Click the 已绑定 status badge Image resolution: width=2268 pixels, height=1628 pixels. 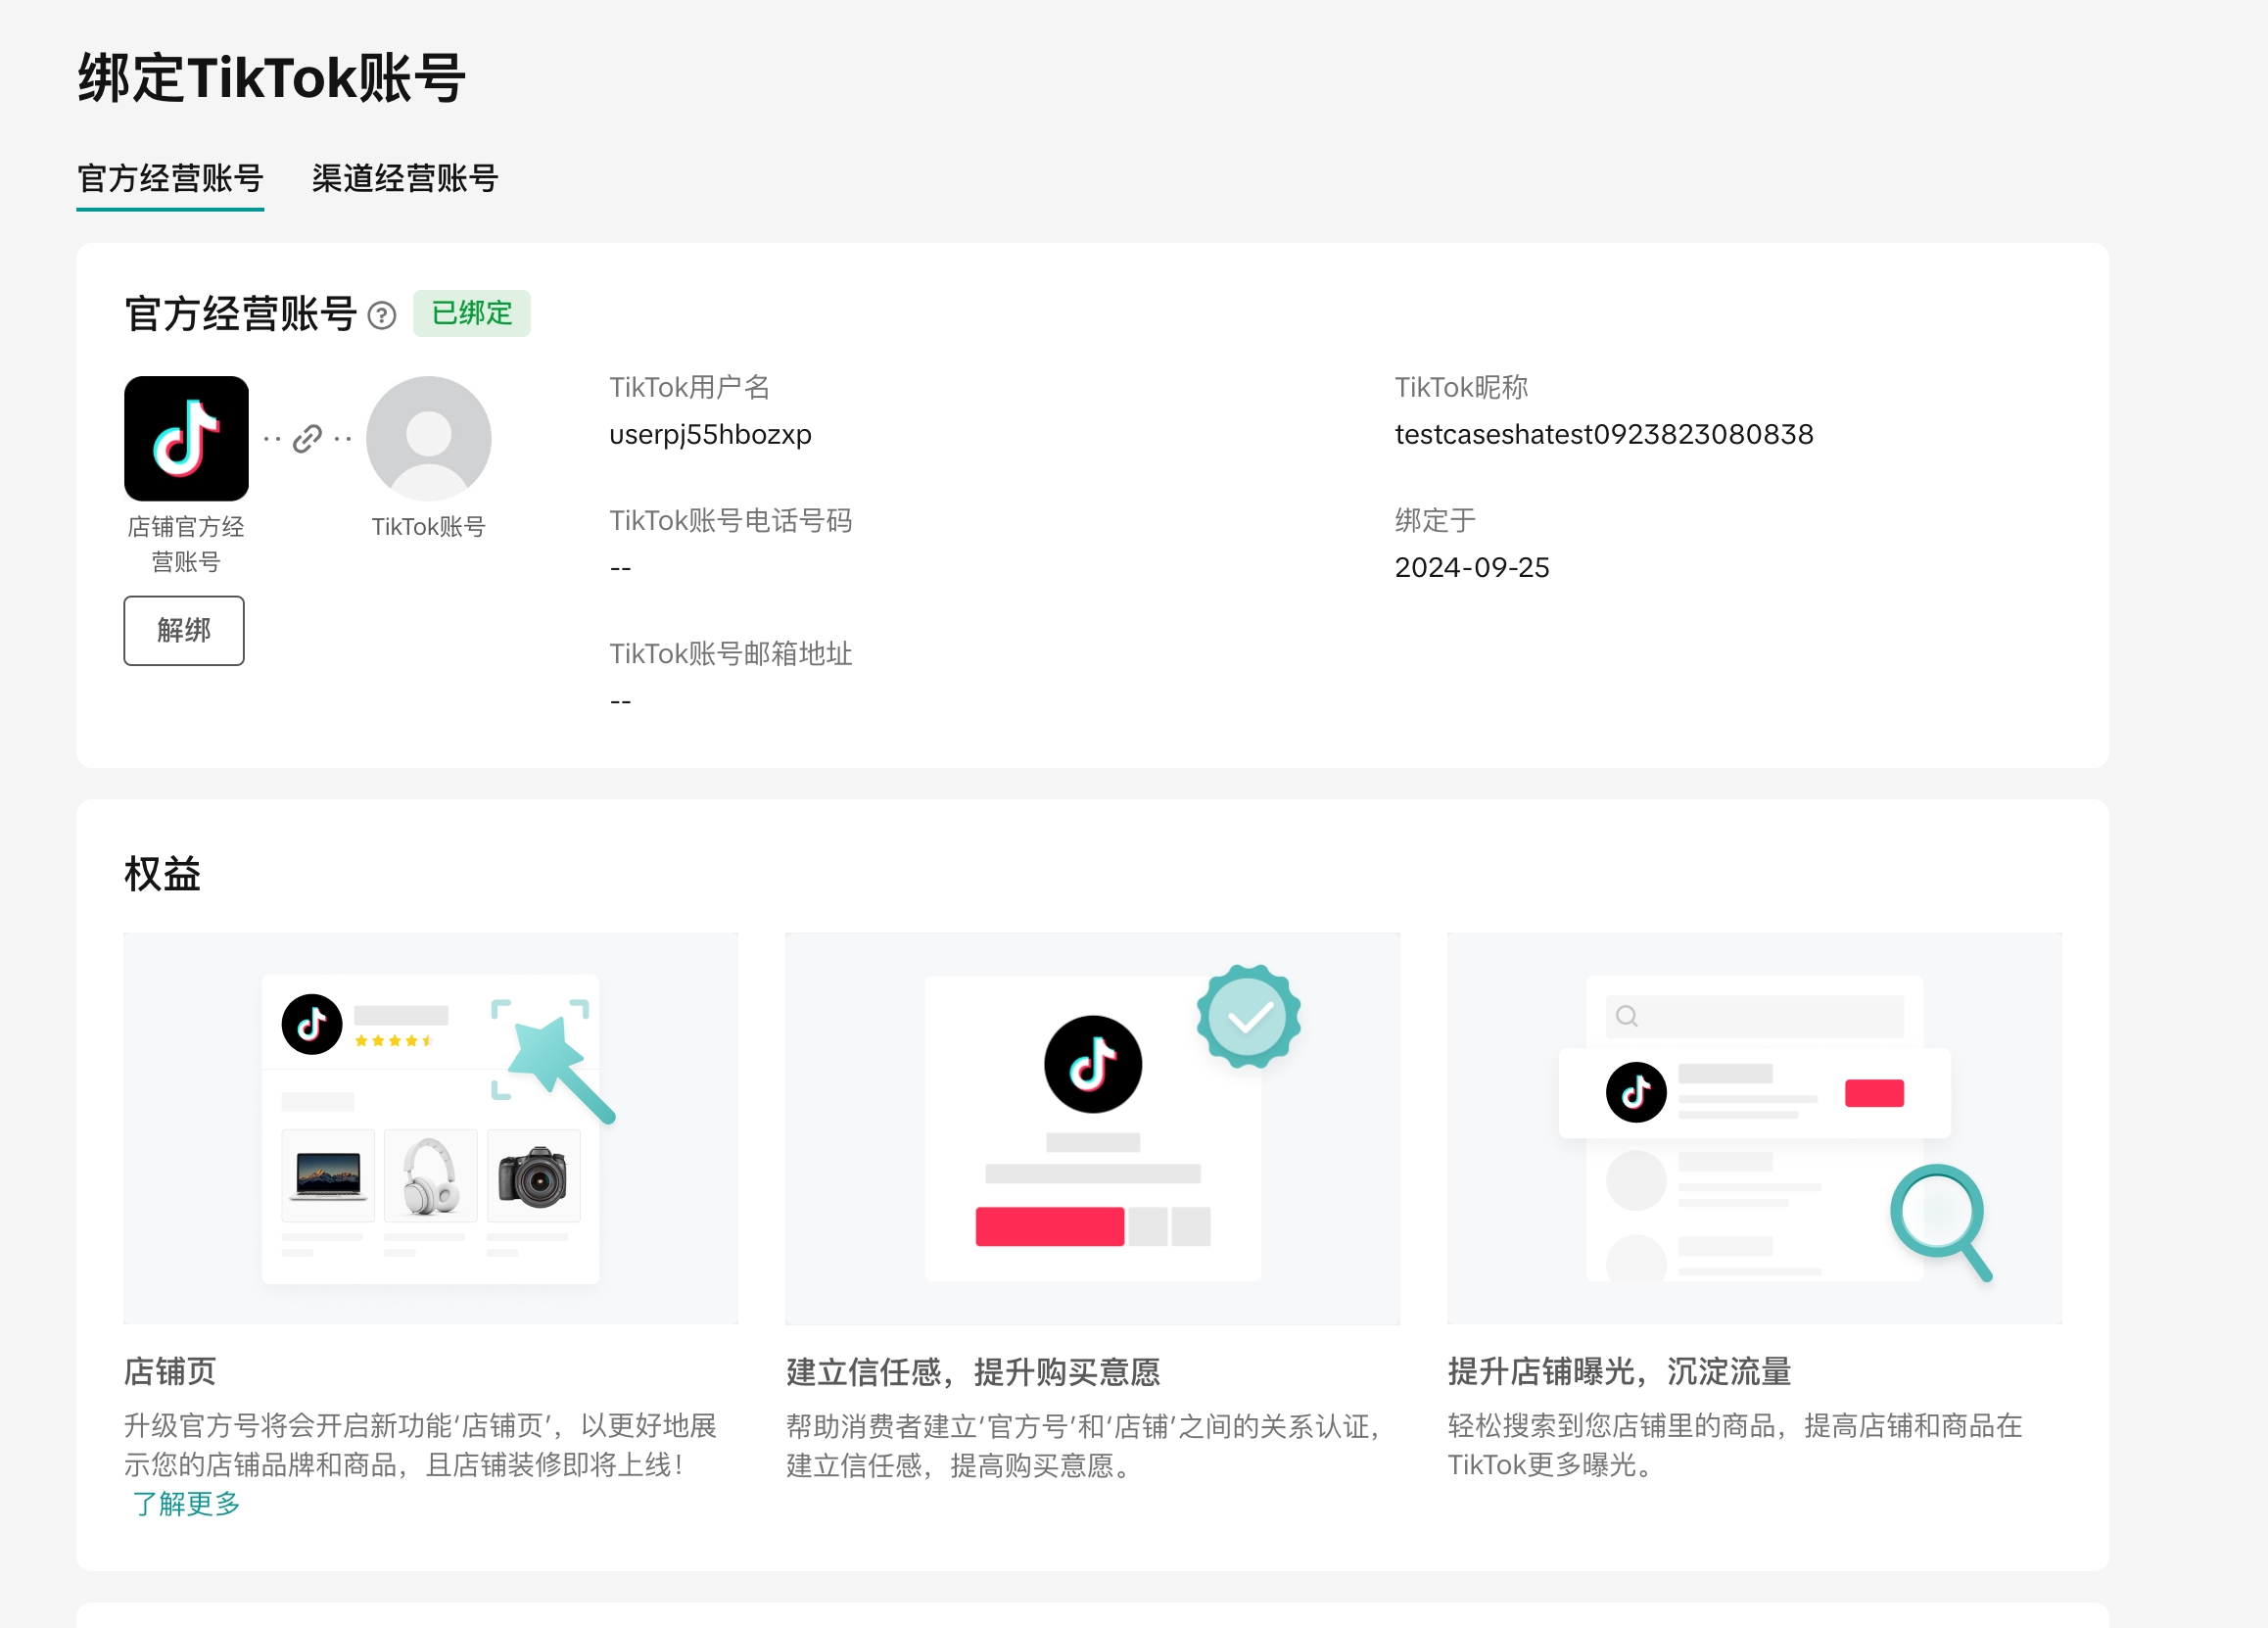click(x=471, y=314)
